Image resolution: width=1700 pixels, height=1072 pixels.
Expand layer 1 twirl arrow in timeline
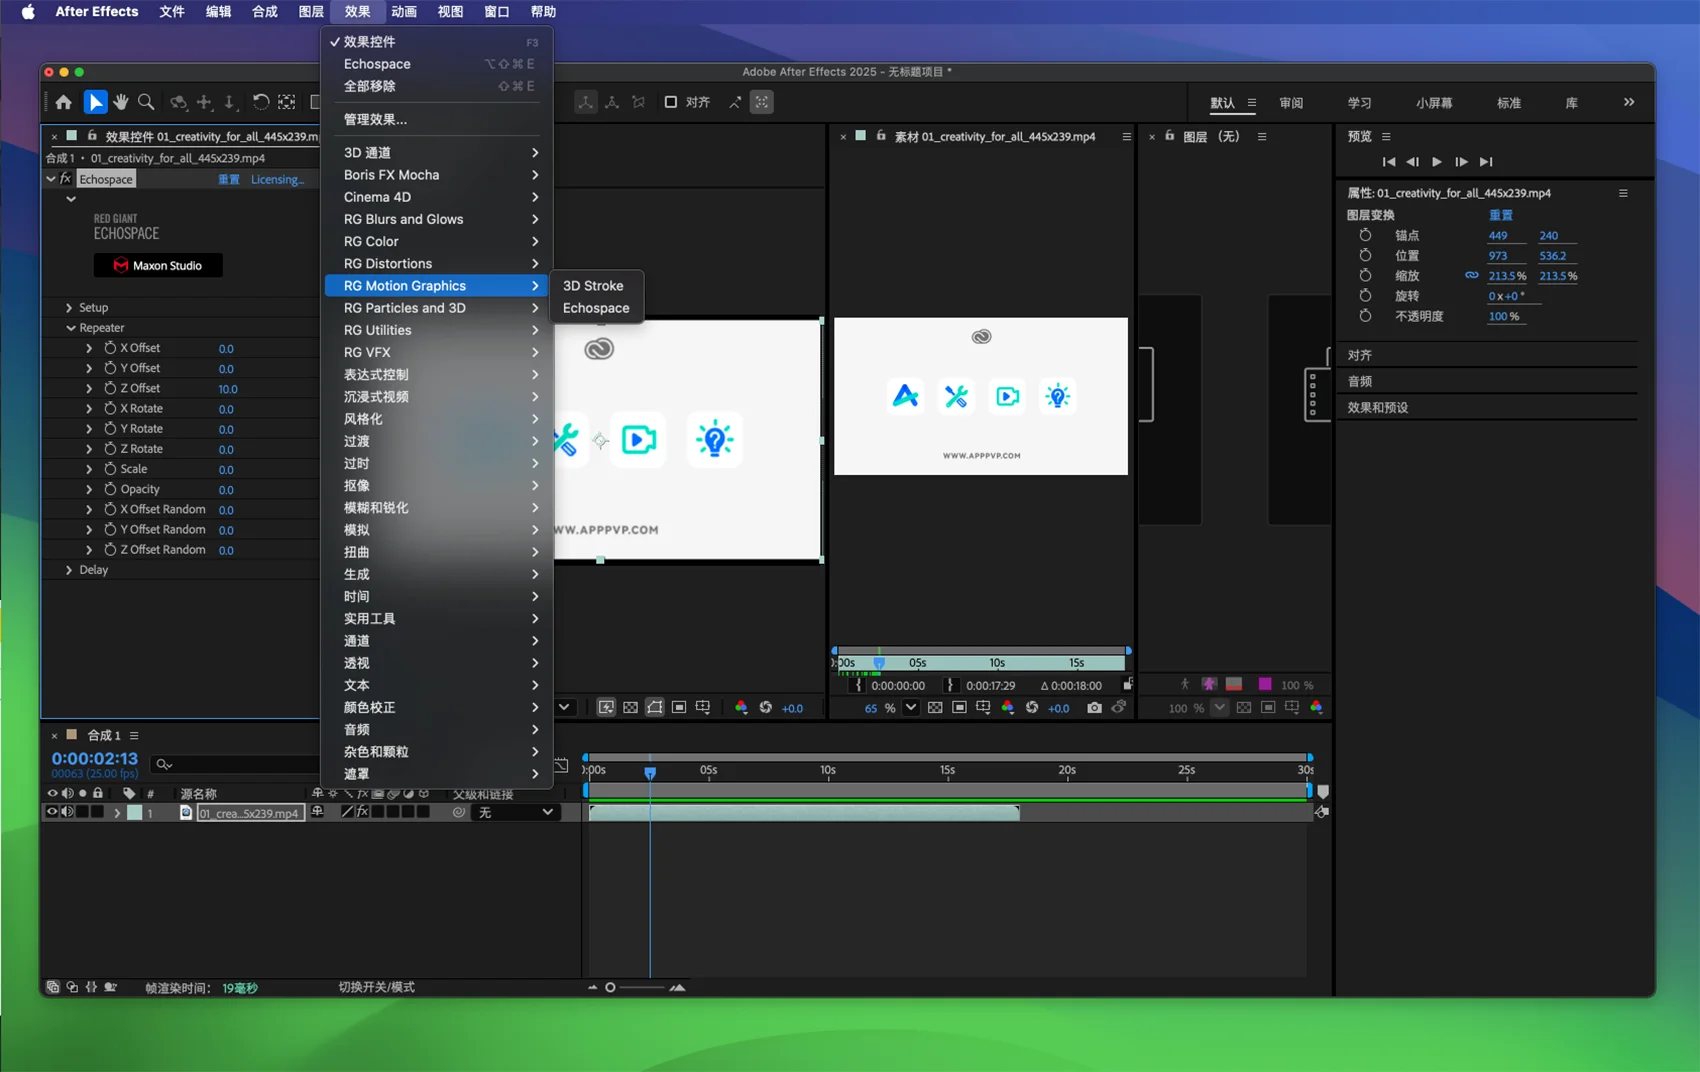coord(117,812)
